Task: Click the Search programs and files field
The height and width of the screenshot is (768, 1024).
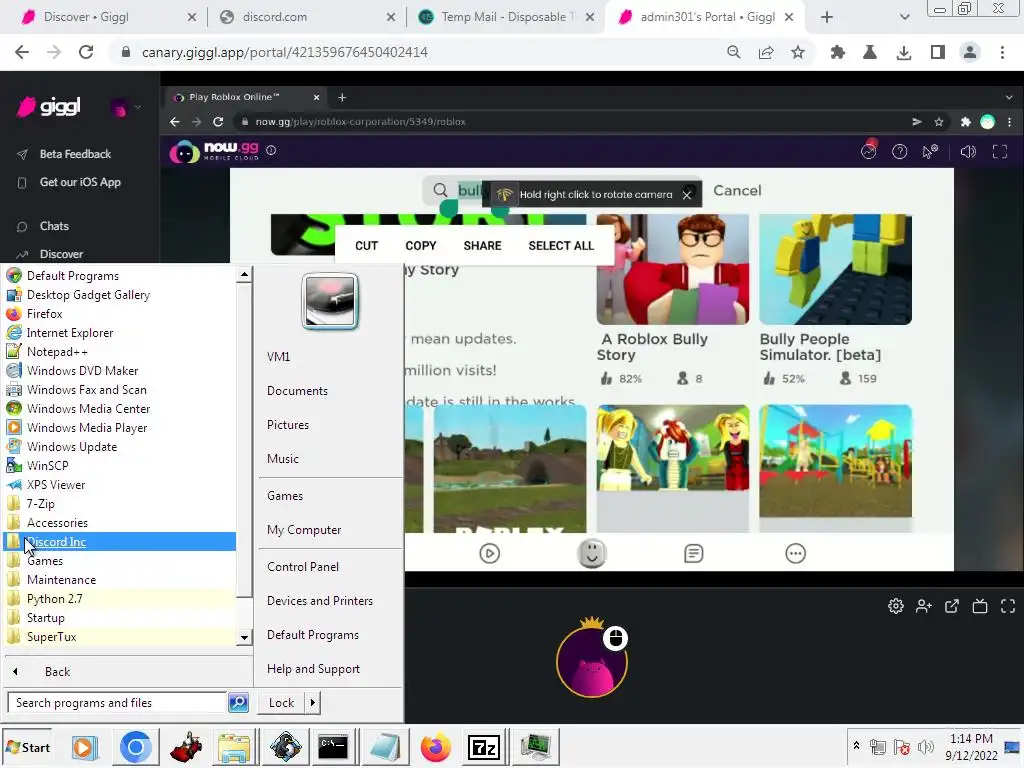Action: 117,703
